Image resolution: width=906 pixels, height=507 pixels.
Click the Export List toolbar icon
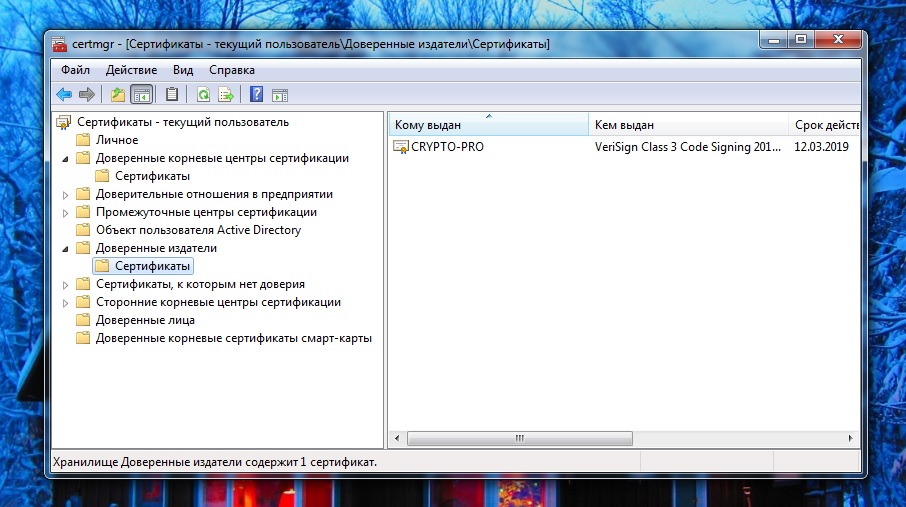[226, 95]
